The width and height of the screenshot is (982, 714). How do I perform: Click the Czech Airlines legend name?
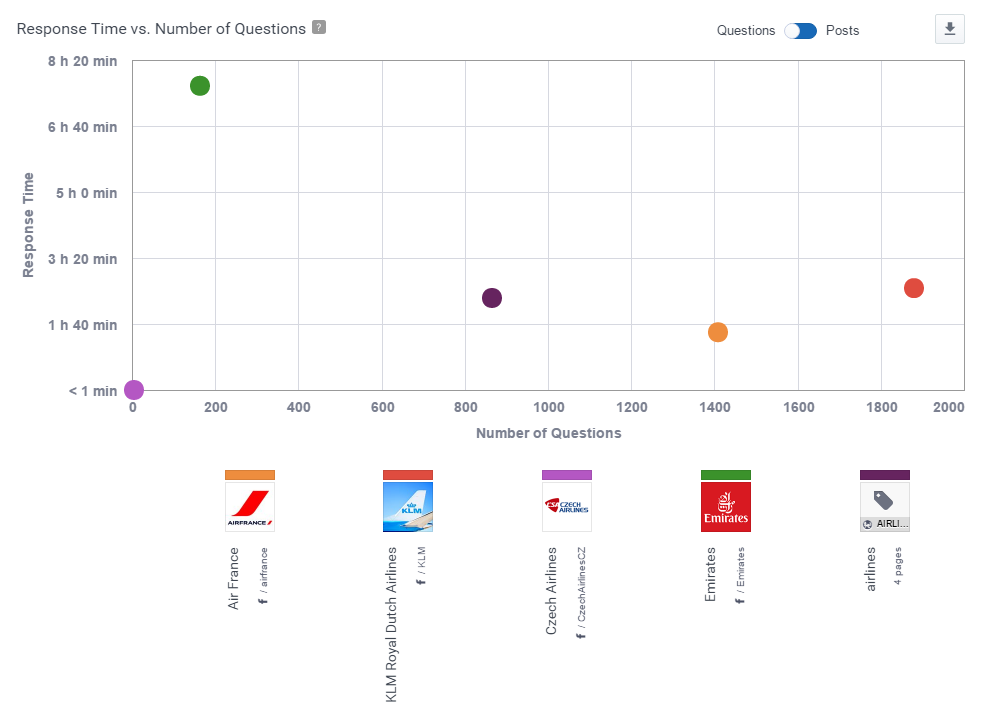(551, 591)
